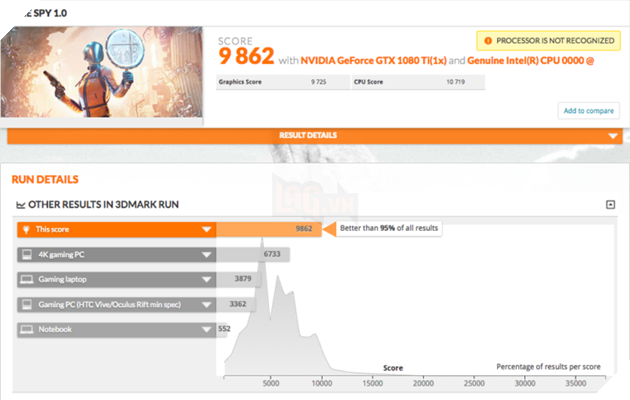Expand the 4K gaming PC dropdown arrow
The image size is (630, 400).
point(206,255)
